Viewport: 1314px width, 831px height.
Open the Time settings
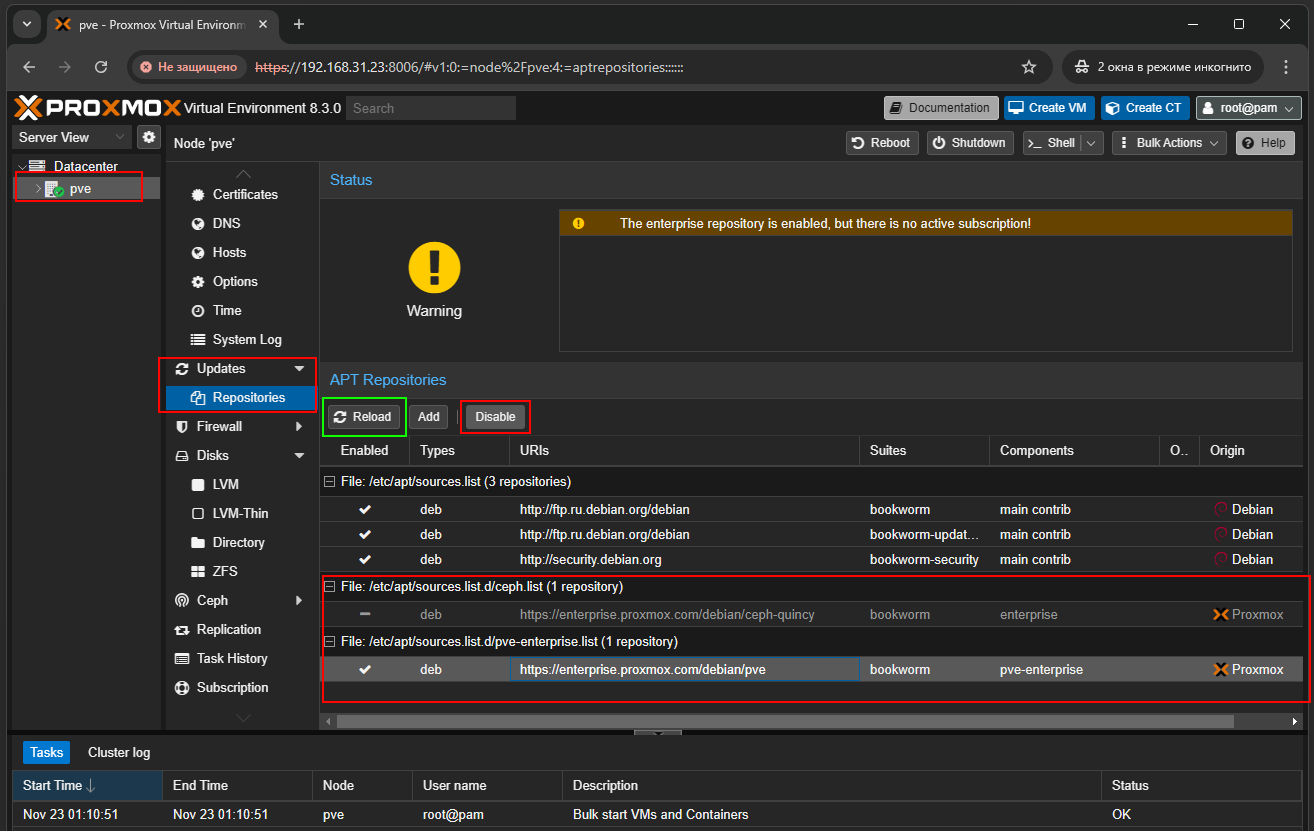tap(227, 310)
